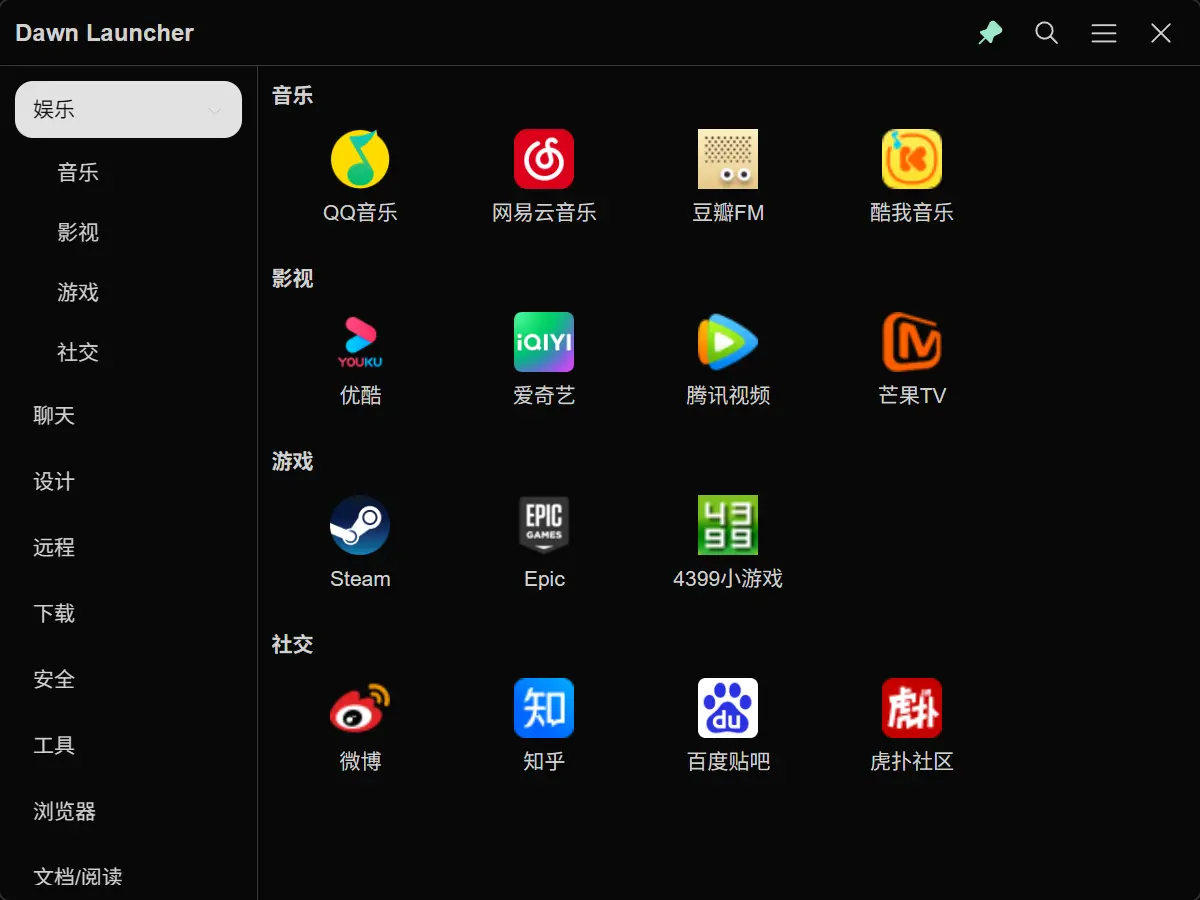Open the 百度贴吧 icon
Viewport: 1200px width, 900px height.
click(x=728, y=708)
